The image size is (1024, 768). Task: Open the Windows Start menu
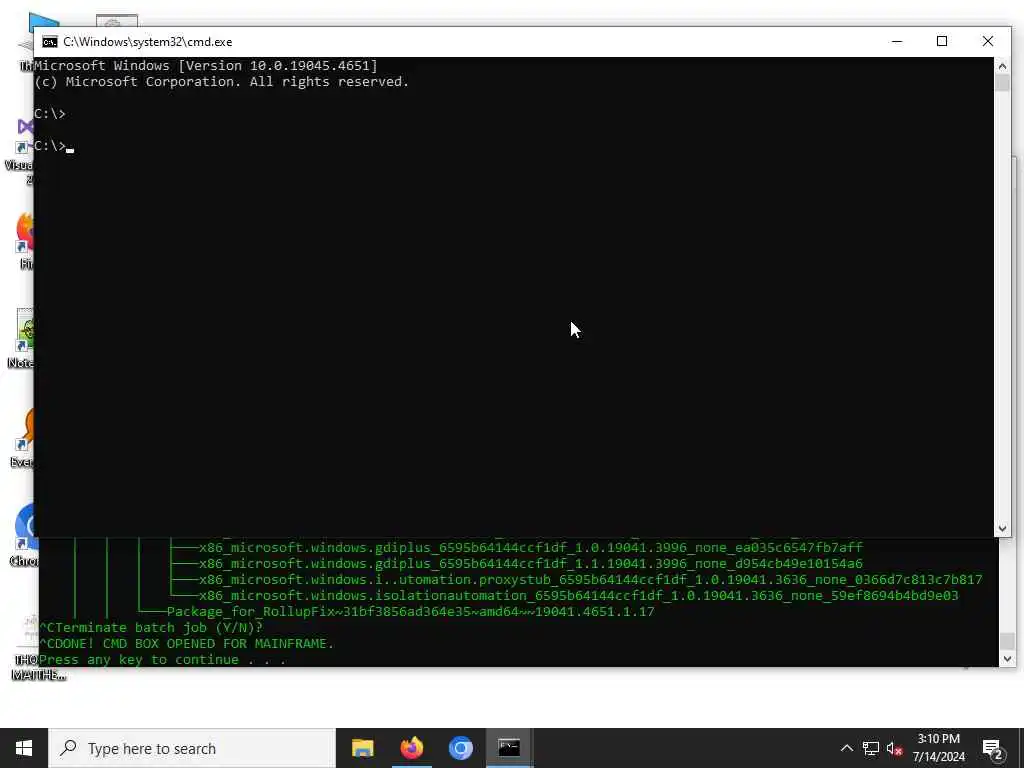pos(24,748)
